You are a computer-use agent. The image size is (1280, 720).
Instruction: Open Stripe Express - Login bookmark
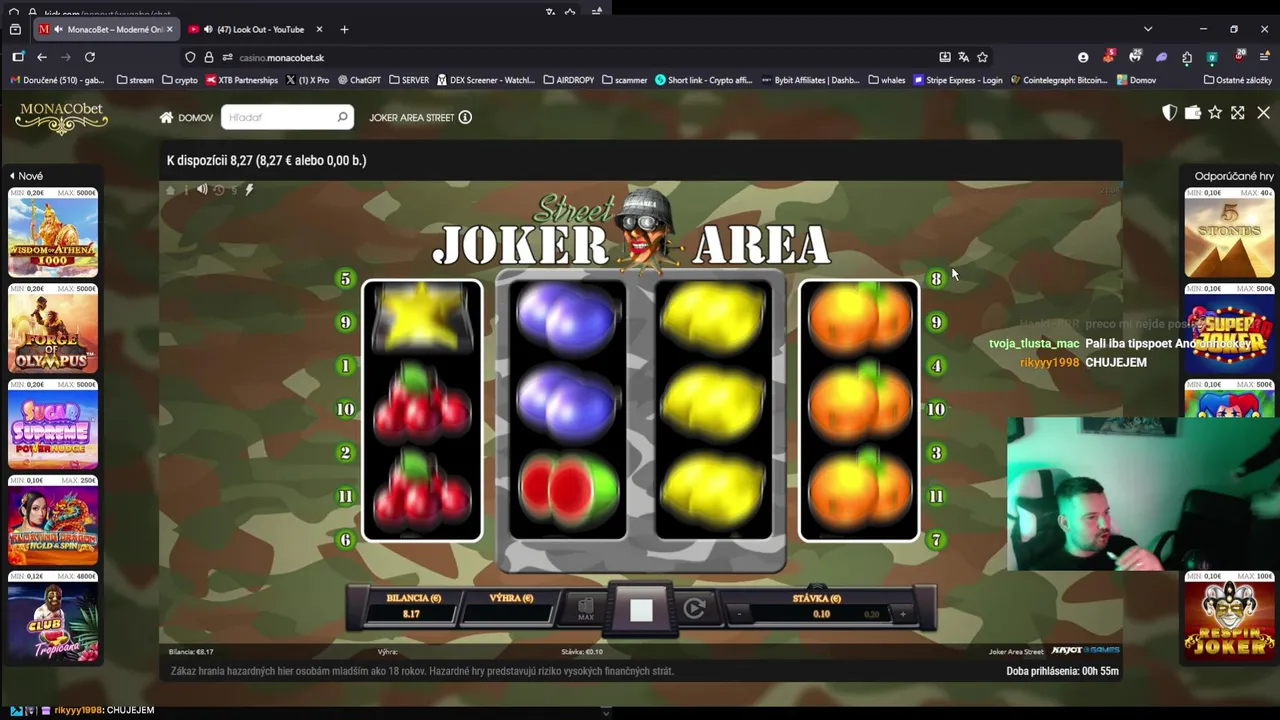click(x=958, y=80)
